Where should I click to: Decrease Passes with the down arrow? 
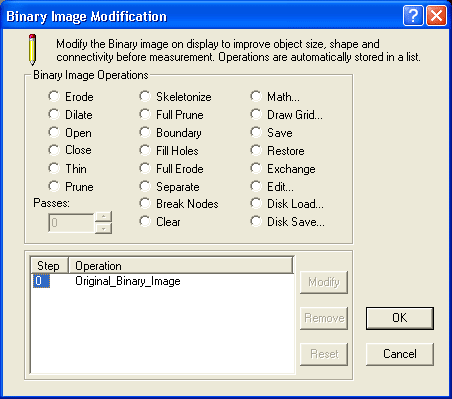pos(104,228)
